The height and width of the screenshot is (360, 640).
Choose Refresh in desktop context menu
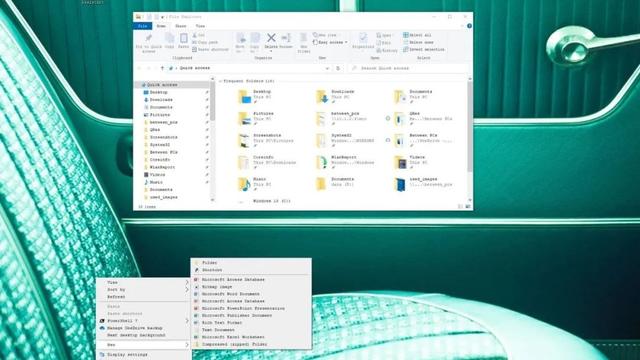pyautogui.click(x=143, y=297)
